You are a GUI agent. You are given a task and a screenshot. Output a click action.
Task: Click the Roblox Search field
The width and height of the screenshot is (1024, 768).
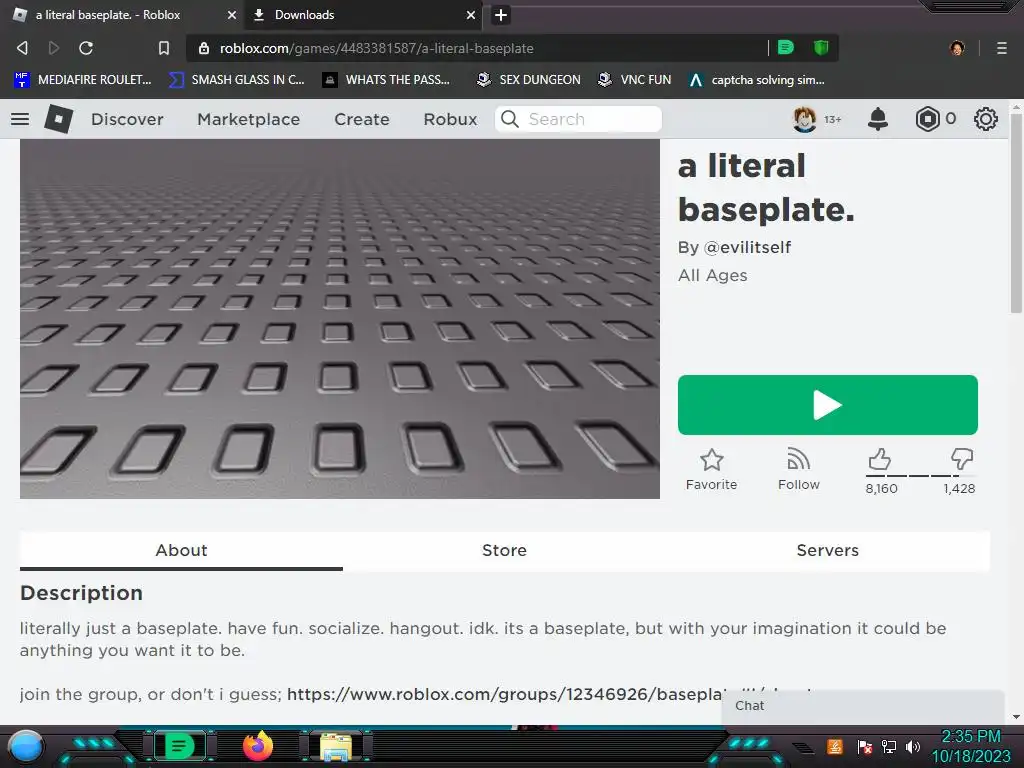pyautogui.click(x=578, y=119)
